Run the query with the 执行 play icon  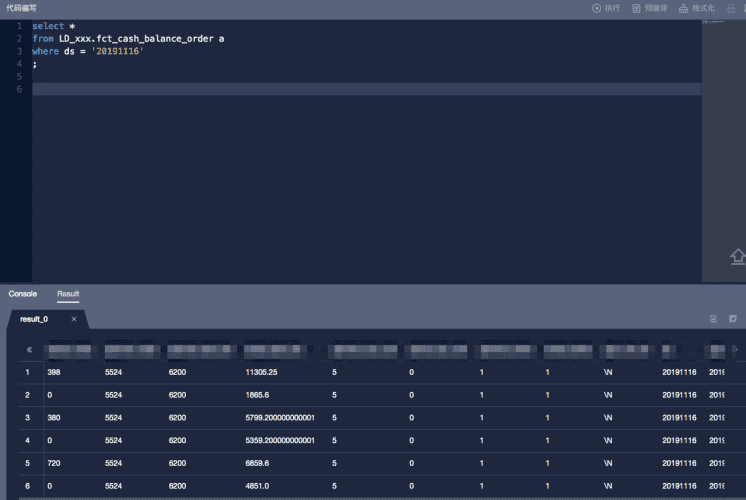click(596, 8)
